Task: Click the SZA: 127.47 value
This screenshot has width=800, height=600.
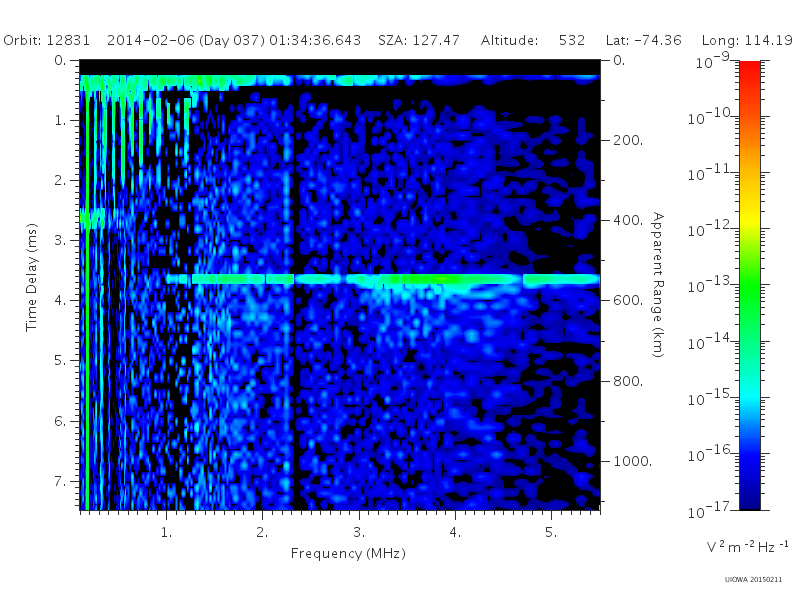Action: [418, 40]
